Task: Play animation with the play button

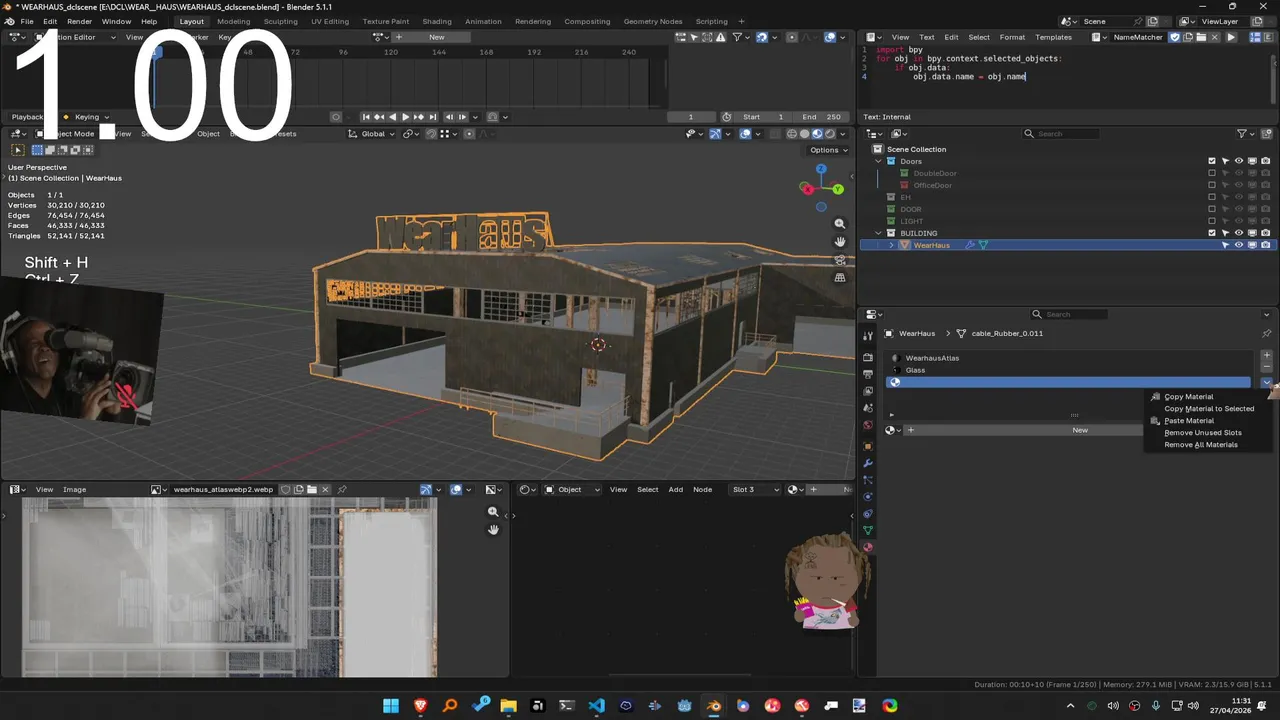Action: [x=405, y=117]
